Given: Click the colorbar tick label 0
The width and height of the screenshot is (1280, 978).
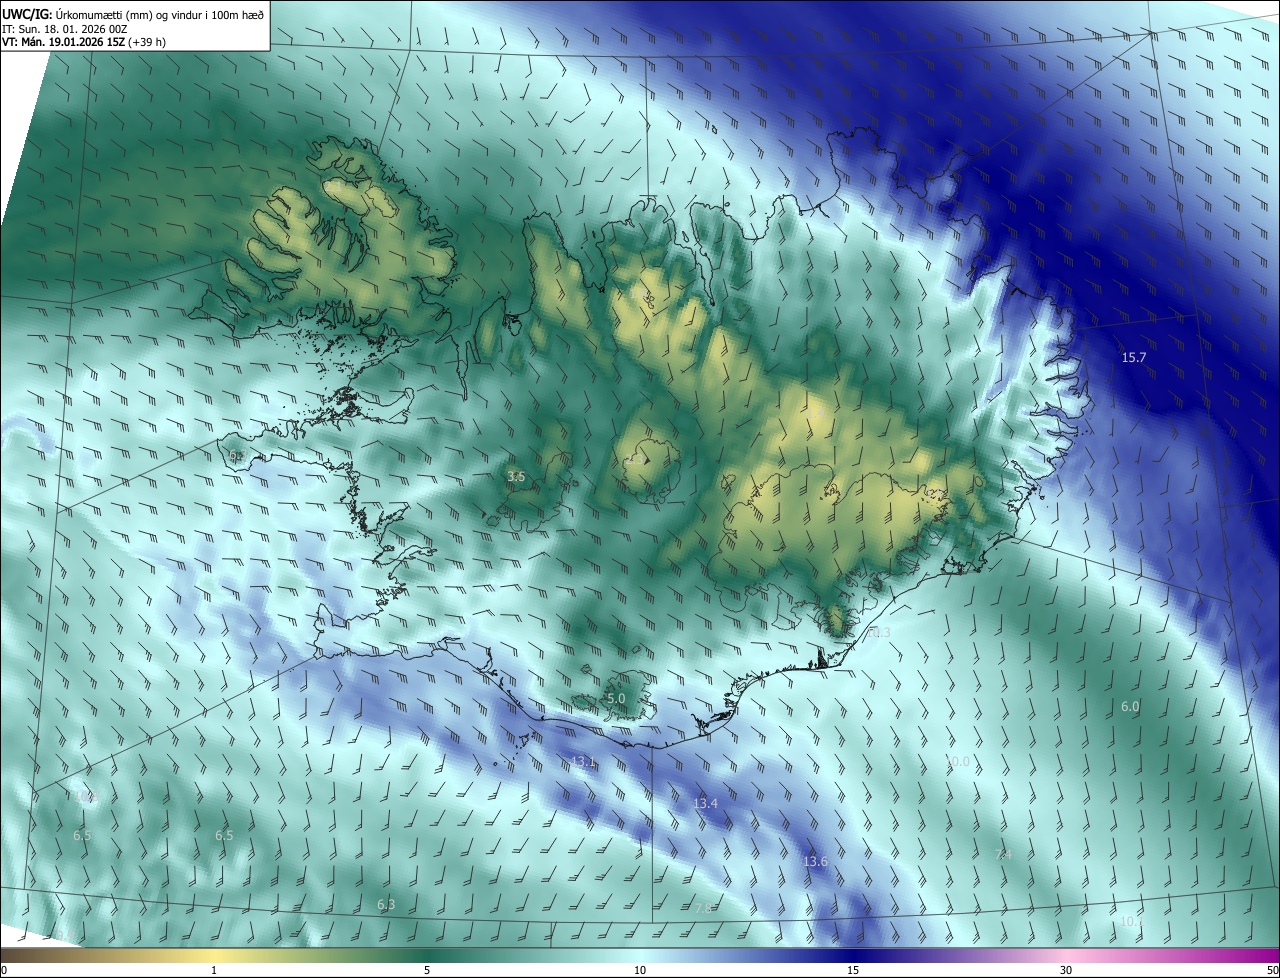Looking at the screenshot, I should click(4, 971).
